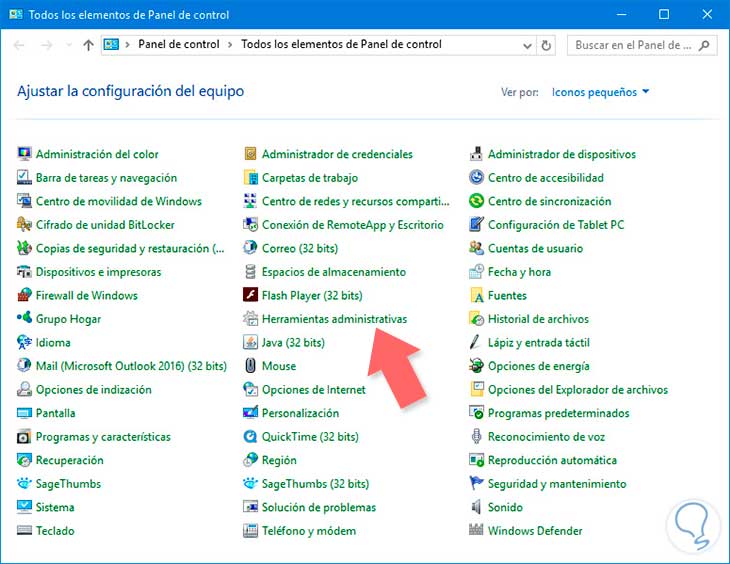Open Lápiz y entrada táctil link
730x564 pixels.
pos(539,343)
